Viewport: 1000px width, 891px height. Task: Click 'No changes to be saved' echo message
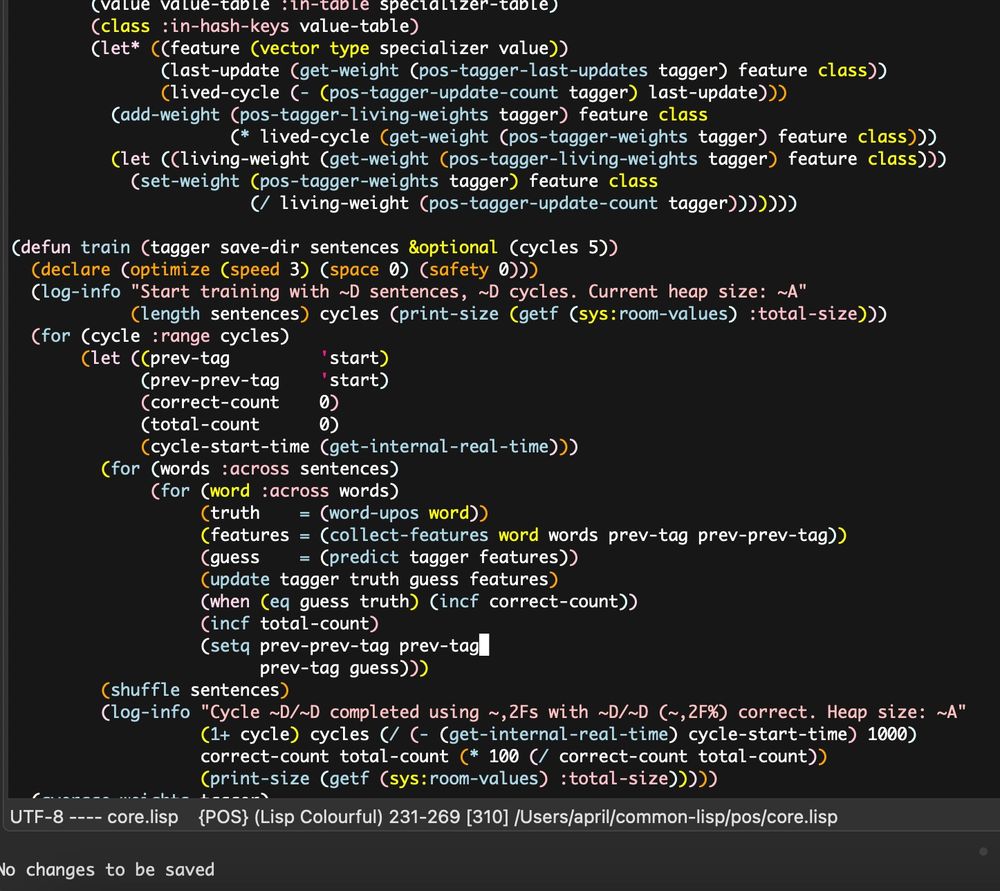[107, 870]
